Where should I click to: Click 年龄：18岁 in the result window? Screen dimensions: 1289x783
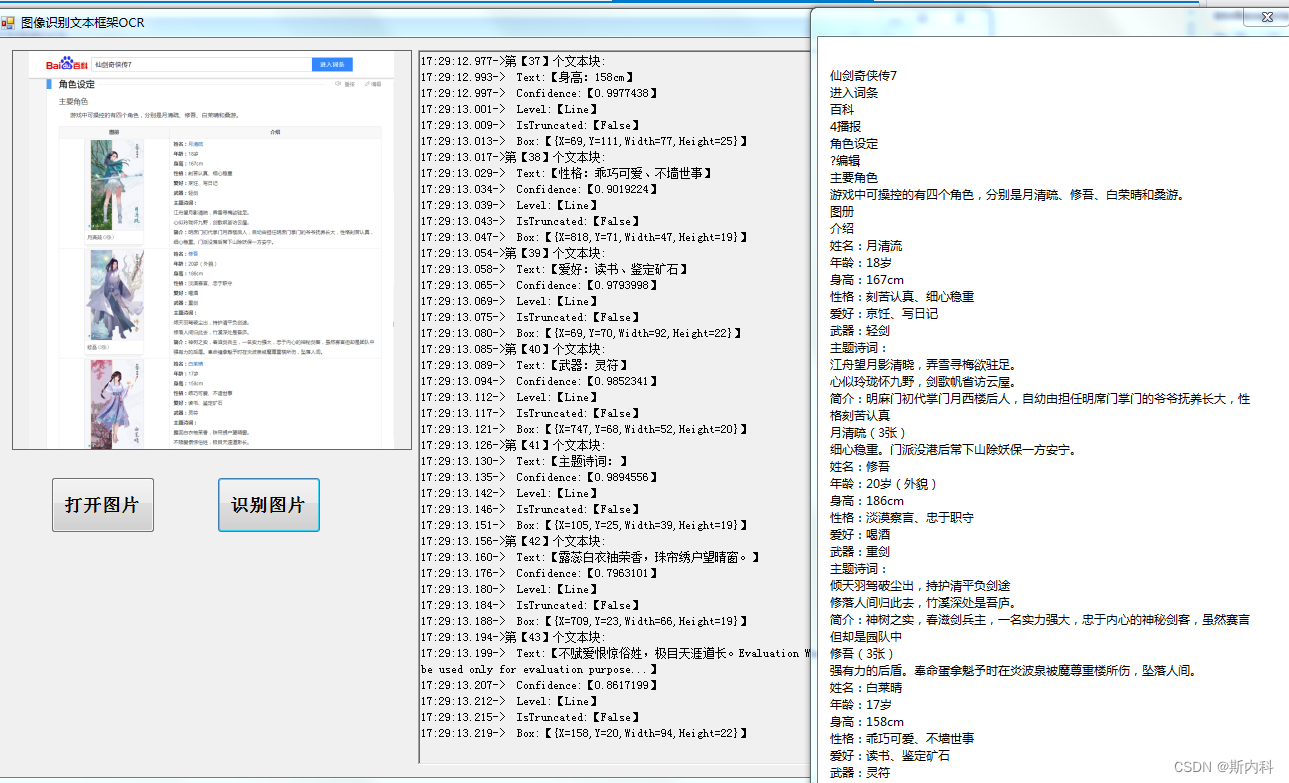coord(860,263)
